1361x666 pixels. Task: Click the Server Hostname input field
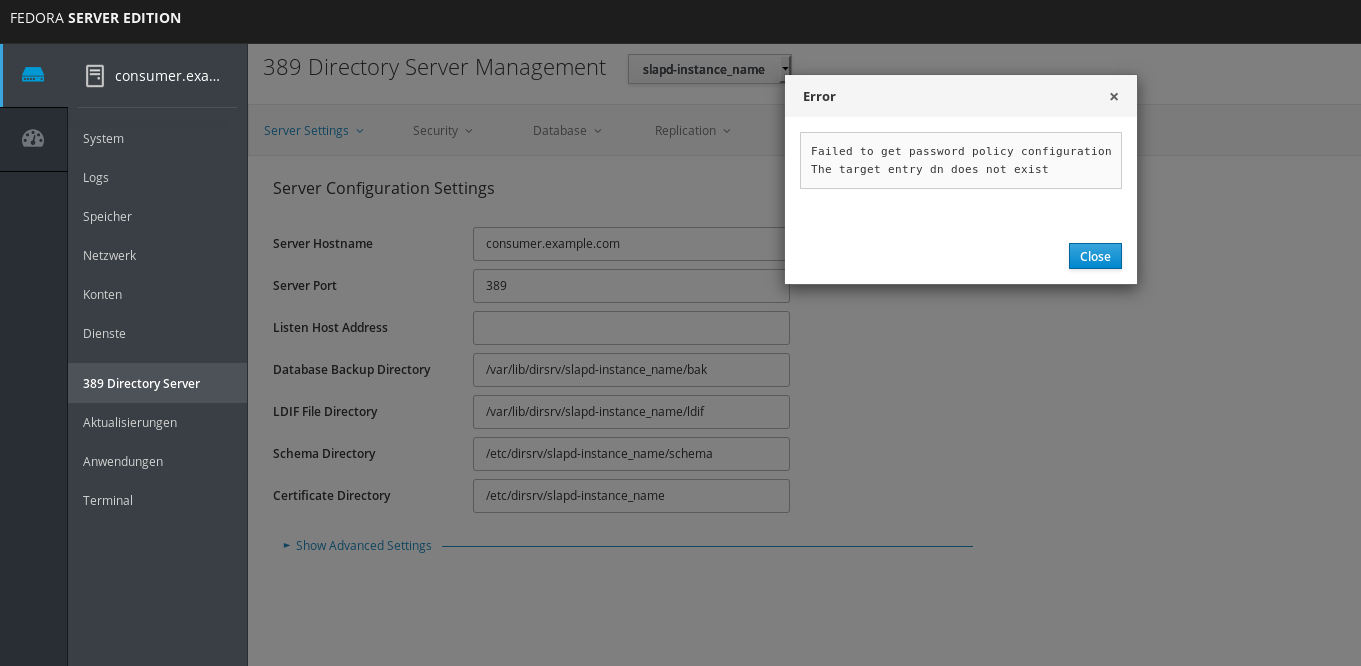(x=631, y=244)
